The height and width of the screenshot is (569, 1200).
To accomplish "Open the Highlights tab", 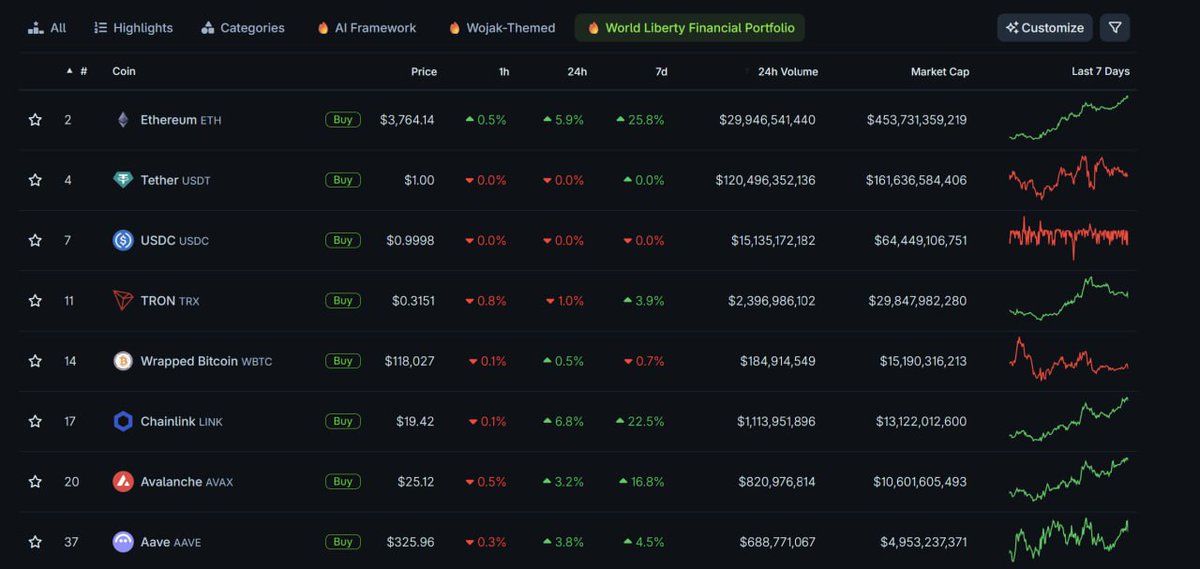I will tap(133, 28).
